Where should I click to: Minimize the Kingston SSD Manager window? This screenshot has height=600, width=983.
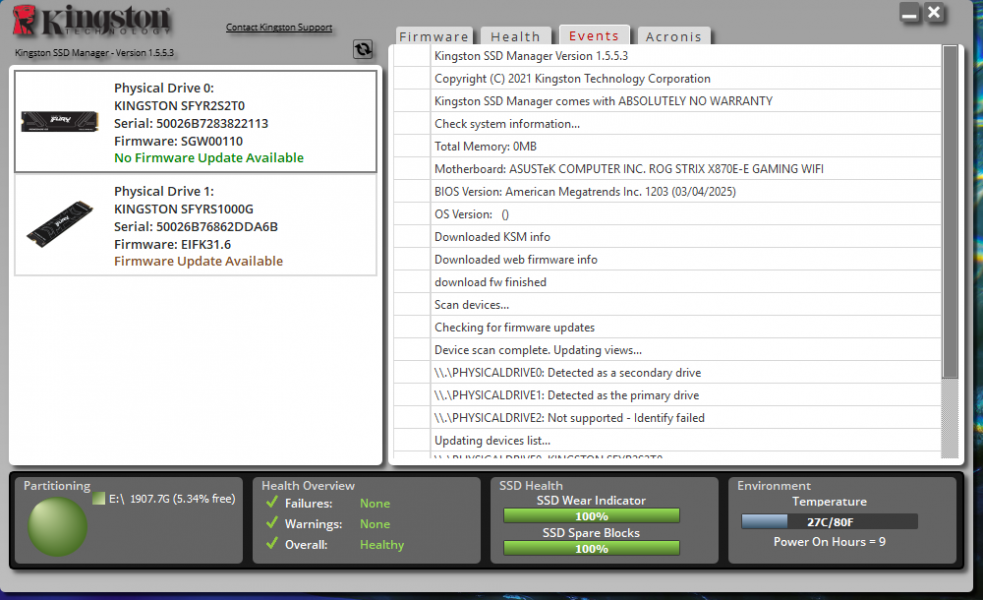[x=910, y=13]
